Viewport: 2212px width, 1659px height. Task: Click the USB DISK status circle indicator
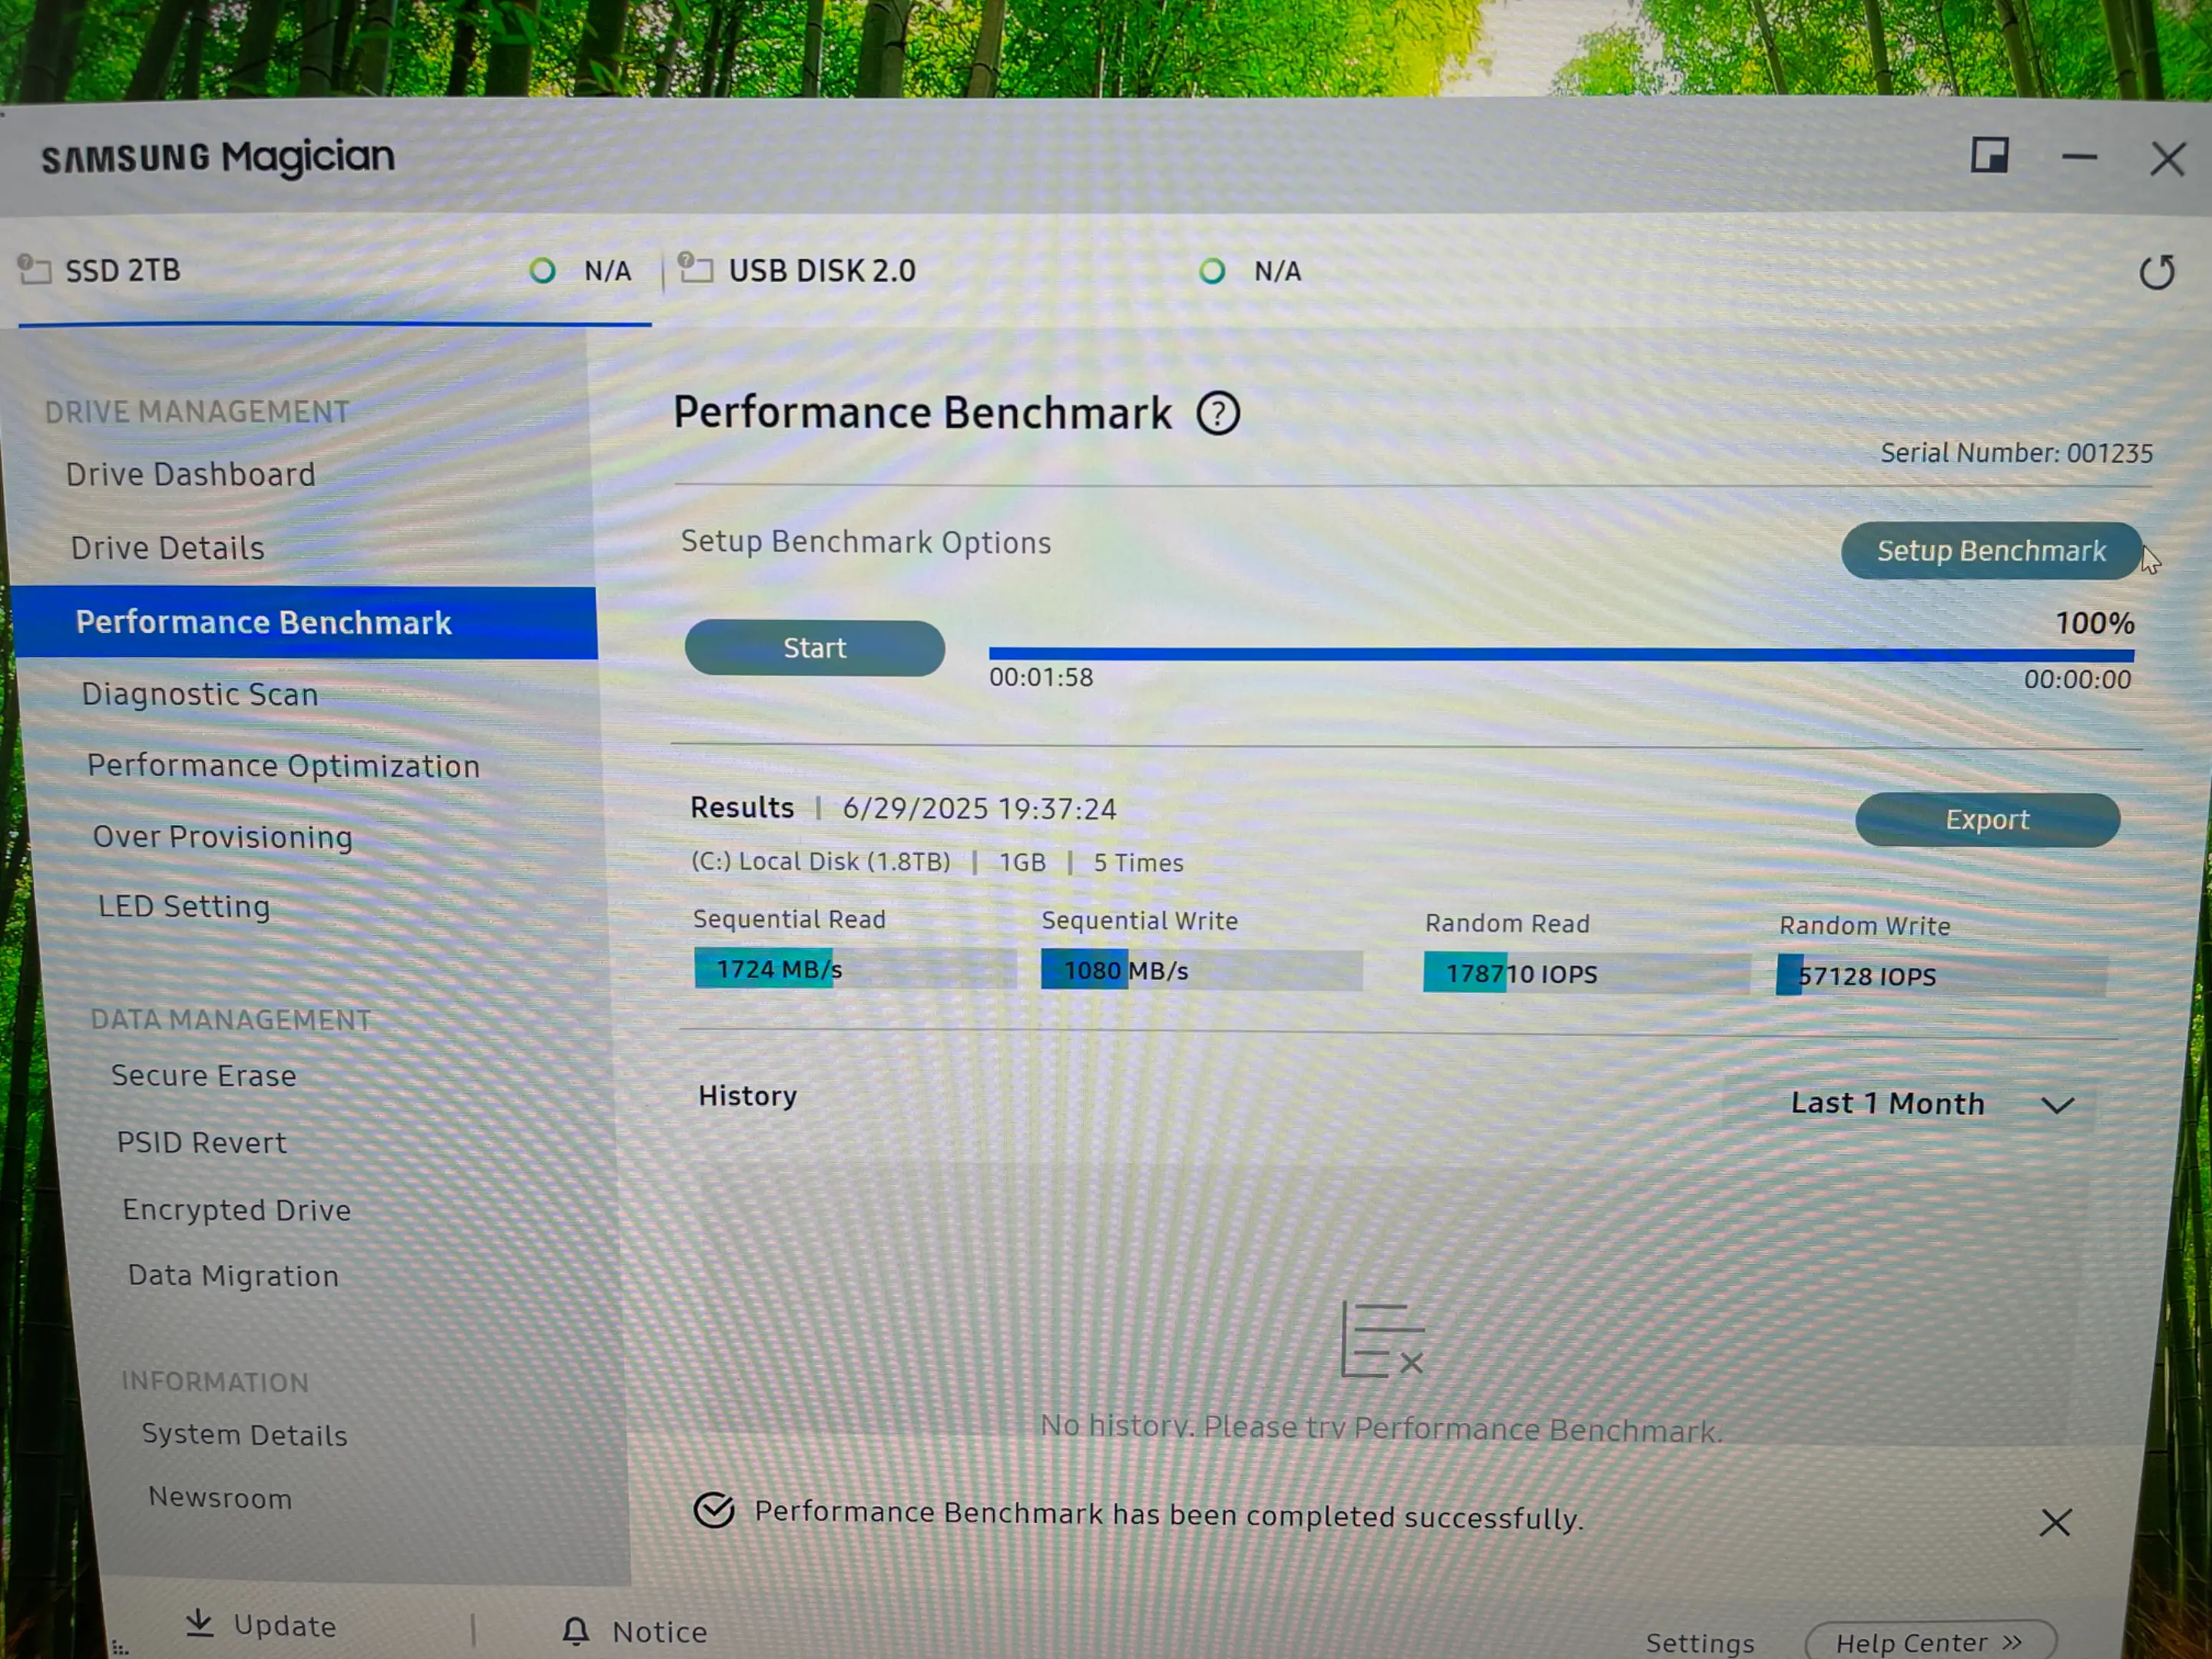click(1212, 271)
